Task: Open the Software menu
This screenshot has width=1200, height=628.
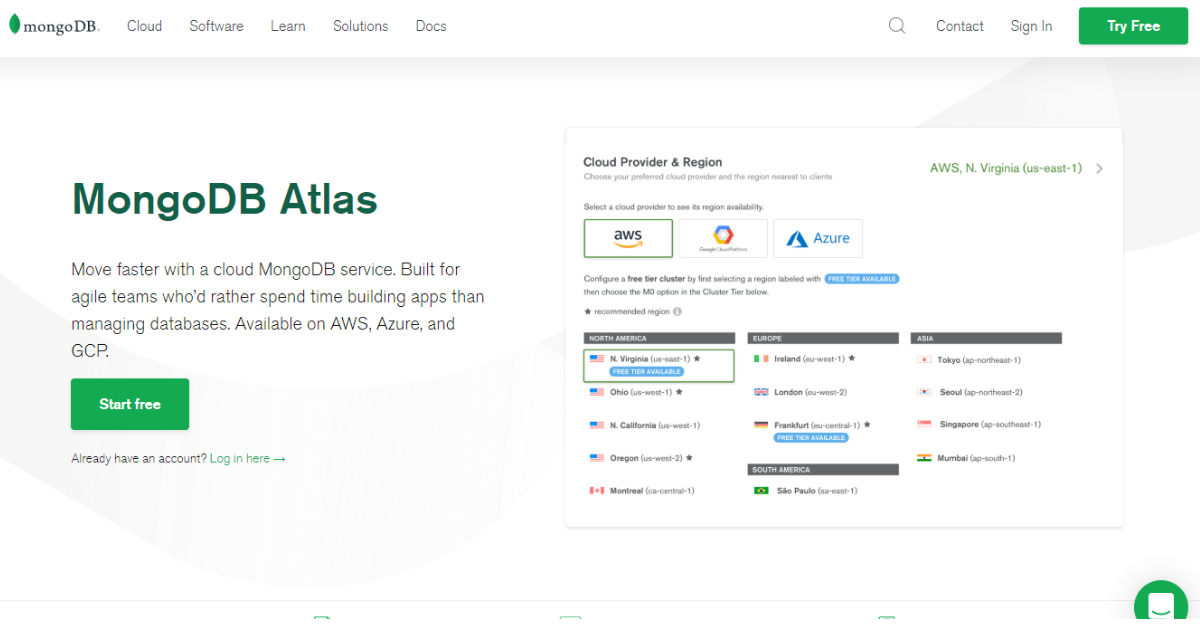Action: (216, 26)
